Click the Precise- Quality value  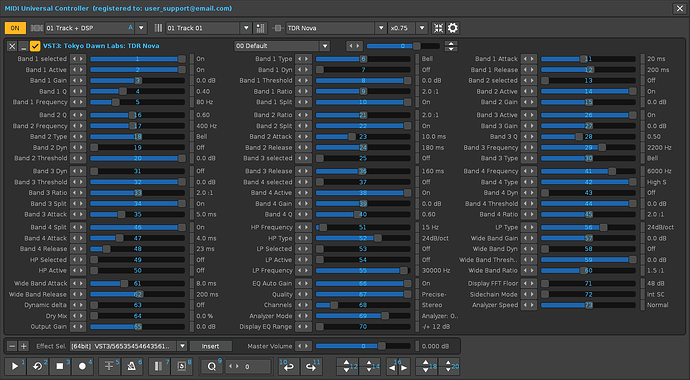[434, 294]
